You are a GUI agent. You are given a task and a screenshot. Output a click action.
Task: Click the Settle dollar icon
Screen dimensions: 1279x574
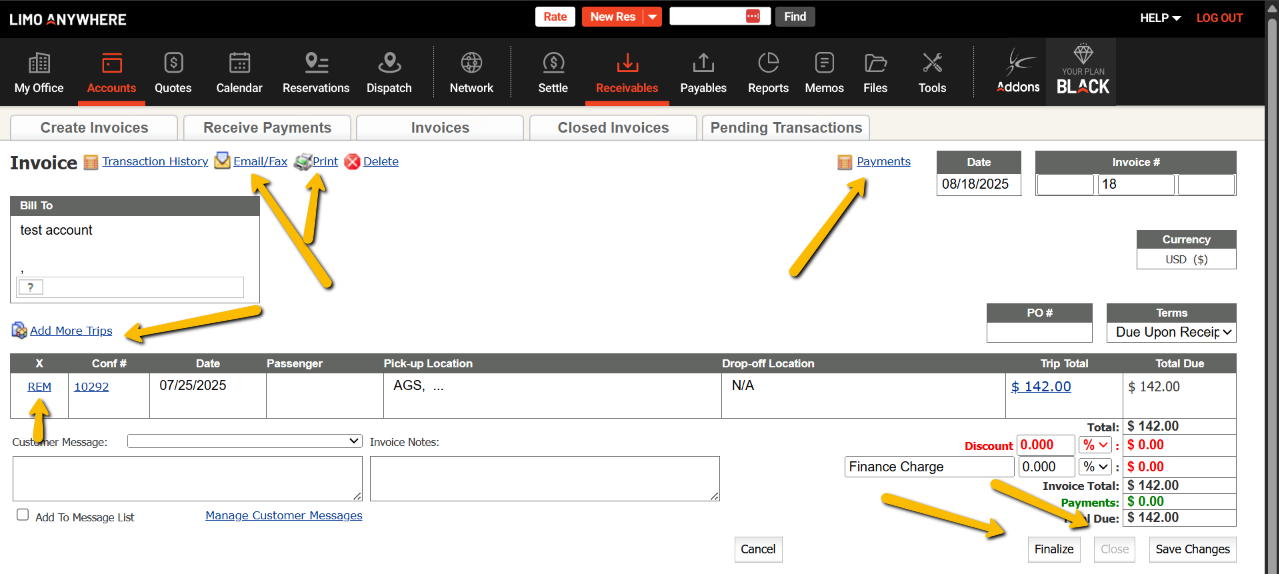[x=553, y=64]
